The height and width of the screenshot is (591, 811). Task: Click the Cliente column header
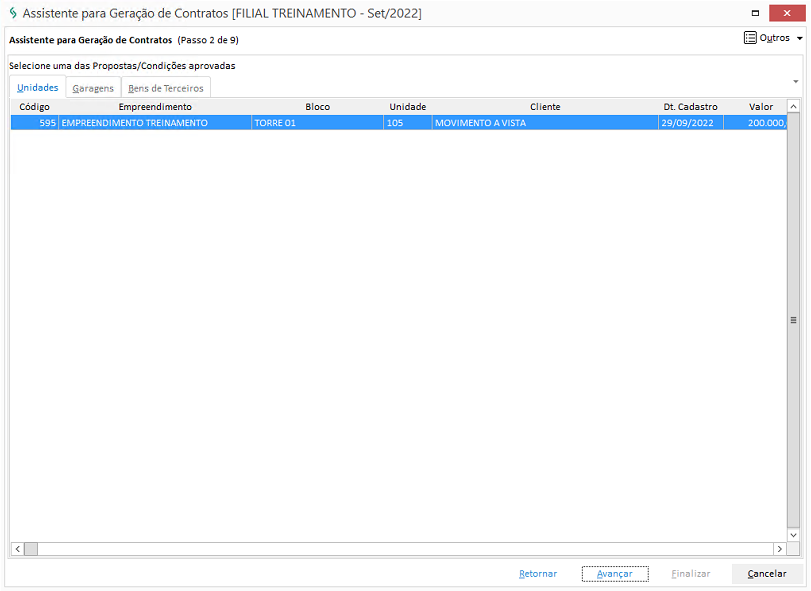[545, 107]
